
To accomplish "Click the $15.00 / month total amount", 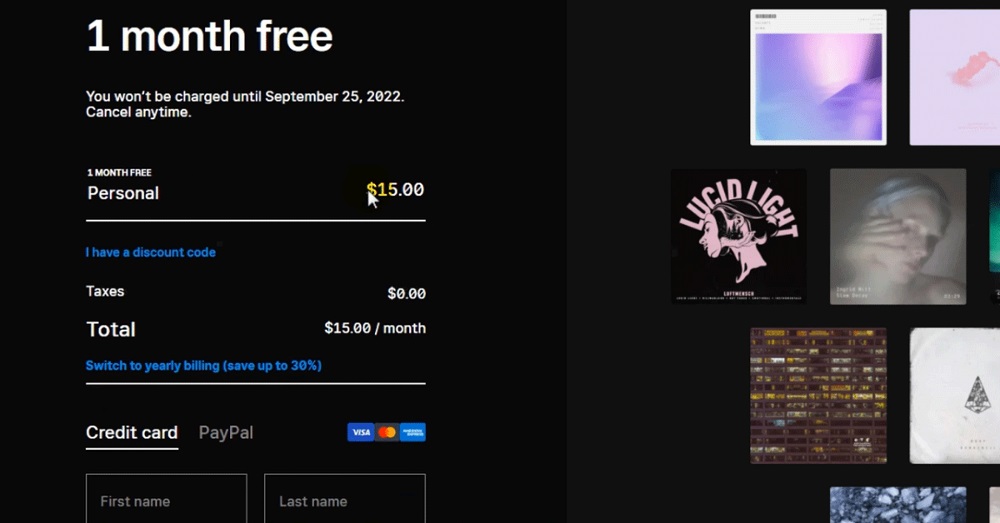I will click(x=375, y=328).
